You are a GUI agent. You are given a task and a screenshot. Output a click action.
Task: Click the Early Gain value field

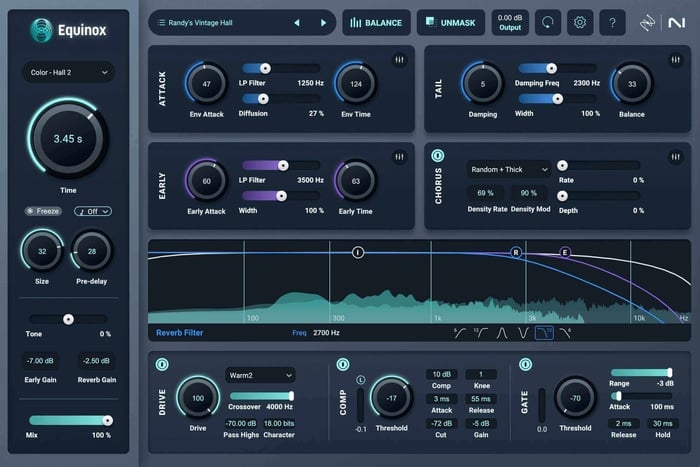pos(40,361)
